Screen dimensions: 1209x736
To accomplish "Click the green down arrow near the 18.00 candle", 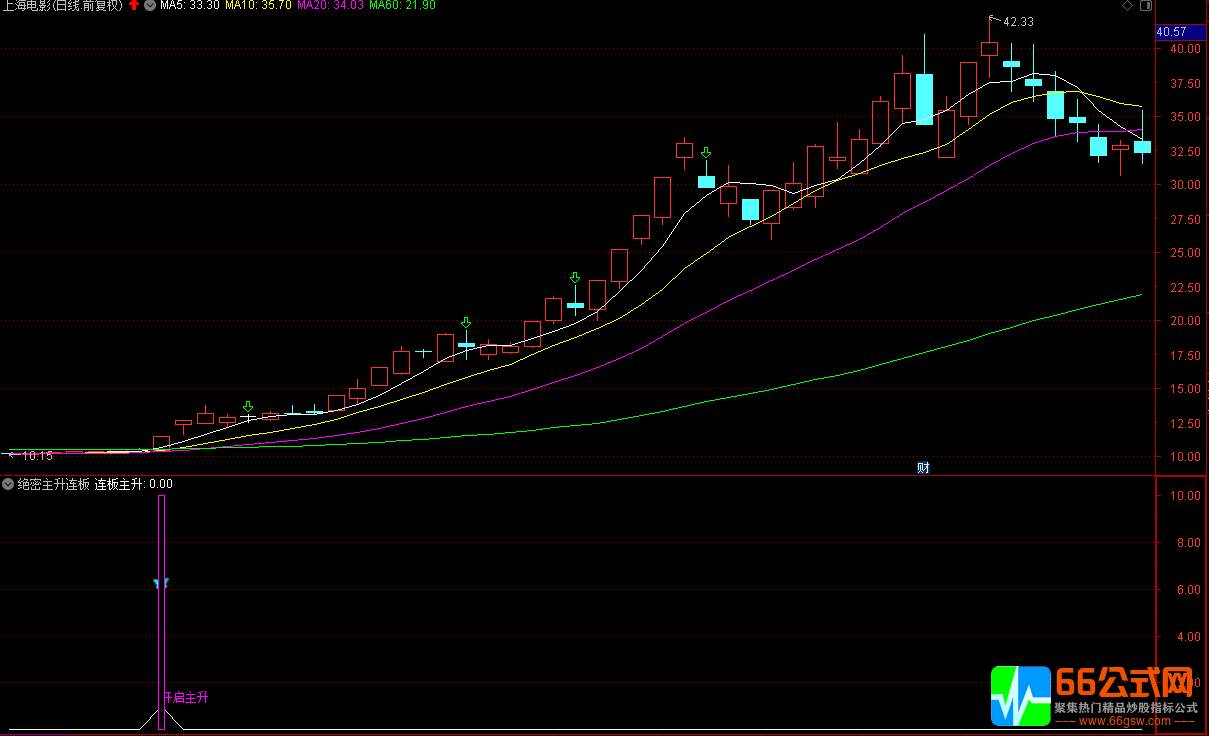I will 466,323.
